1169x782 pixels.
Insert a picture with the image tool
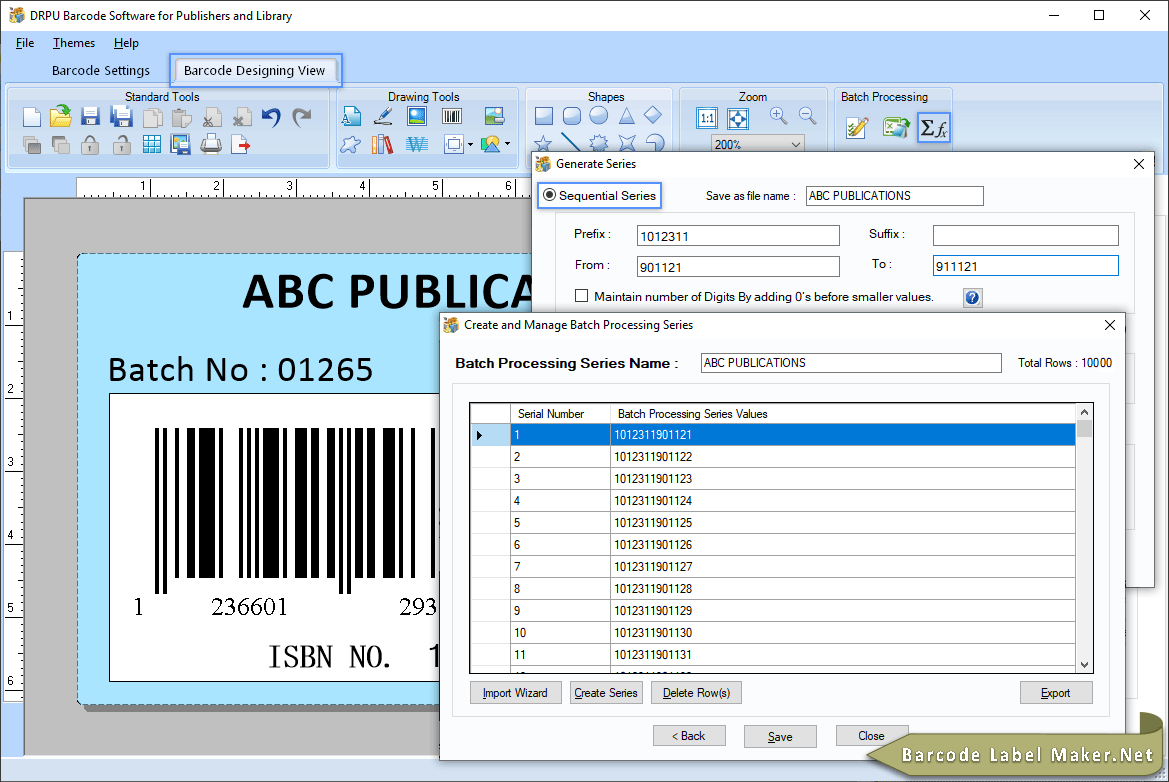(x=417, y=116)
